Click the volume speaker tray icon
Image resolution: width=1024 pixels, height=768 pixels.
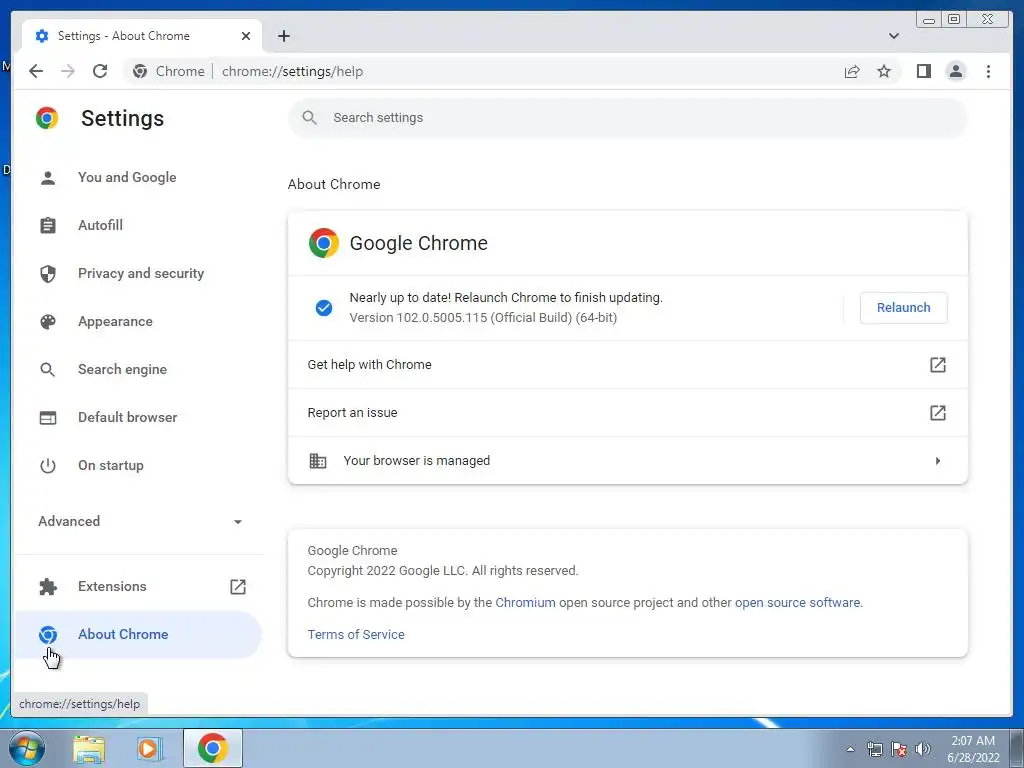923,749
